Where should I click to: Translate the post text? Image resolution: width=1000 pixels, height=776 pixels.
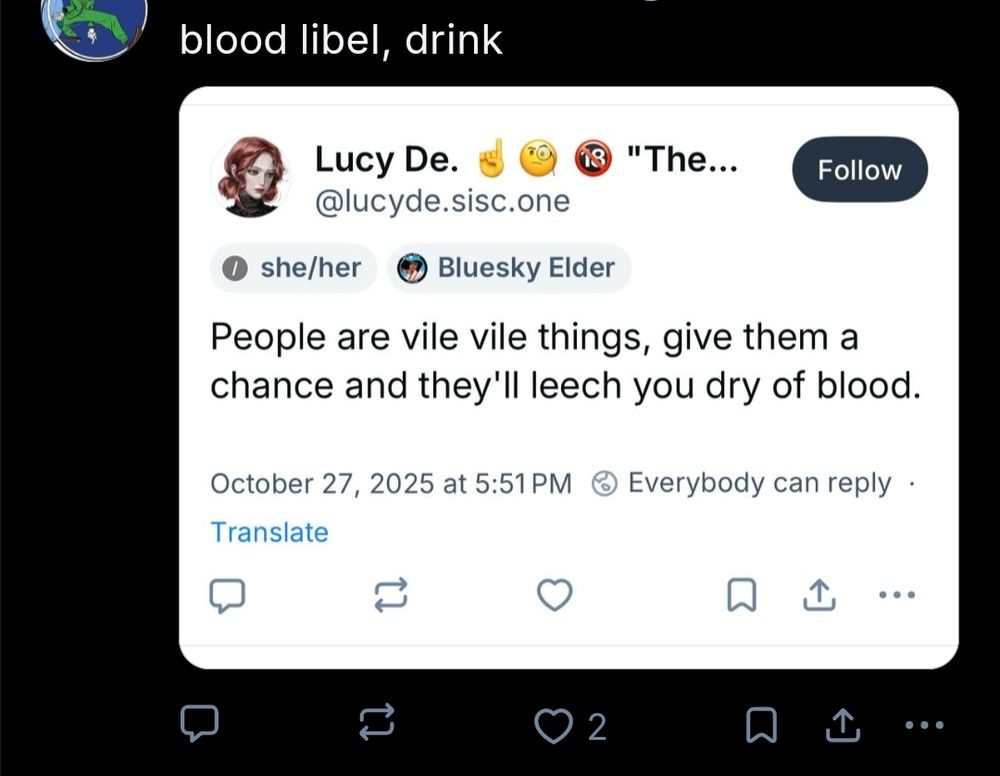[268, 532]
